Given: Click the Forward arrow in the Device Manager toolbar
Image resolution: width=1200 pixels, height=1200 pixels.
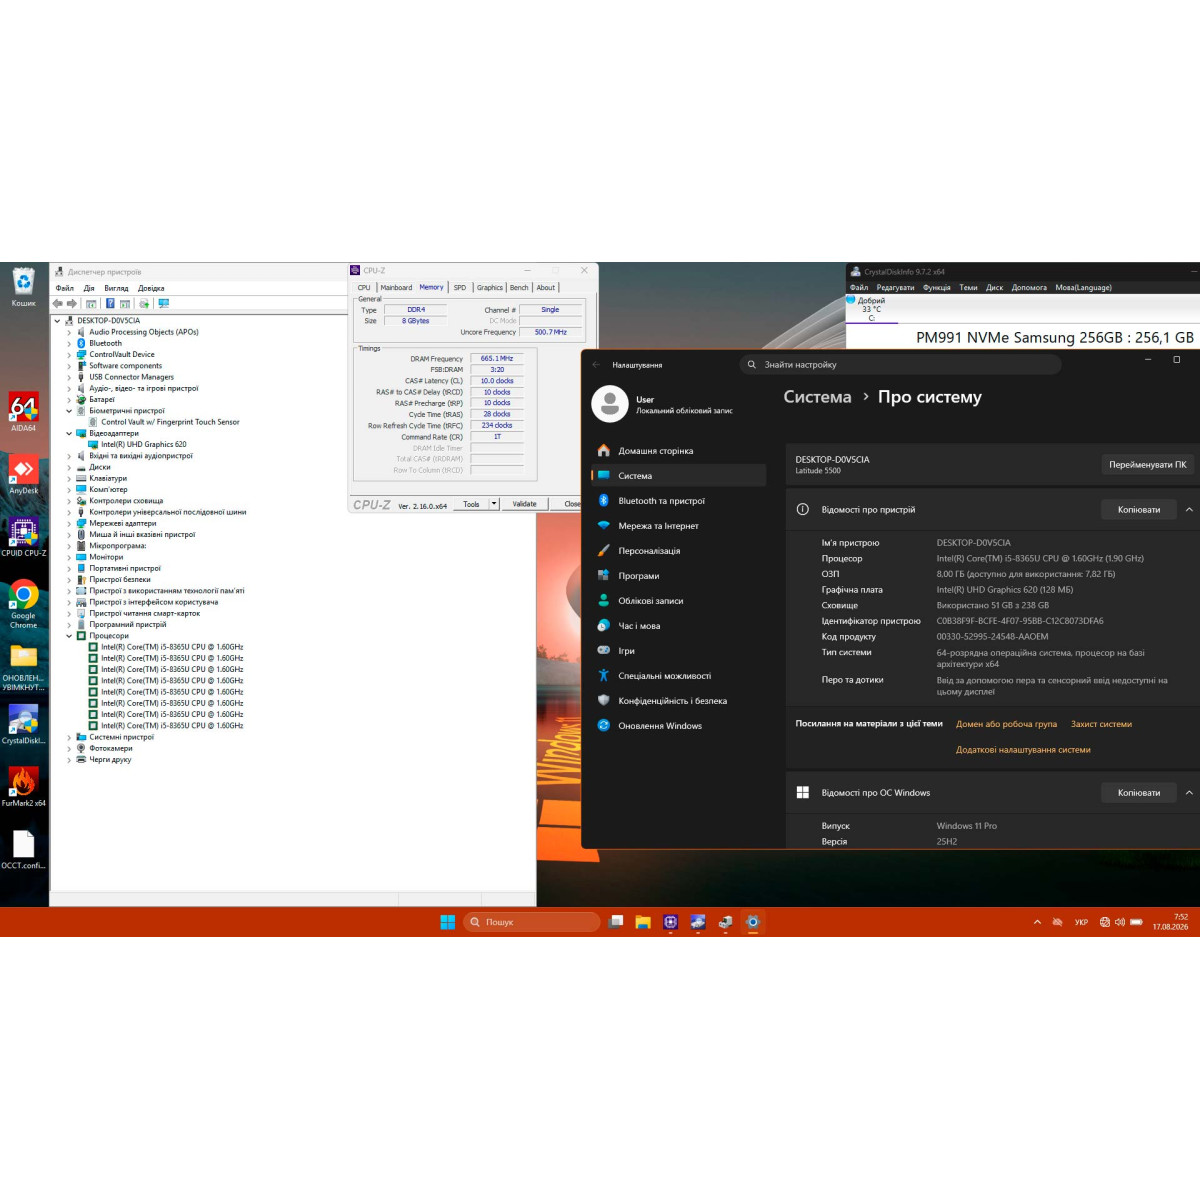Looking at the screenshot, I should (x=72, y=303).
